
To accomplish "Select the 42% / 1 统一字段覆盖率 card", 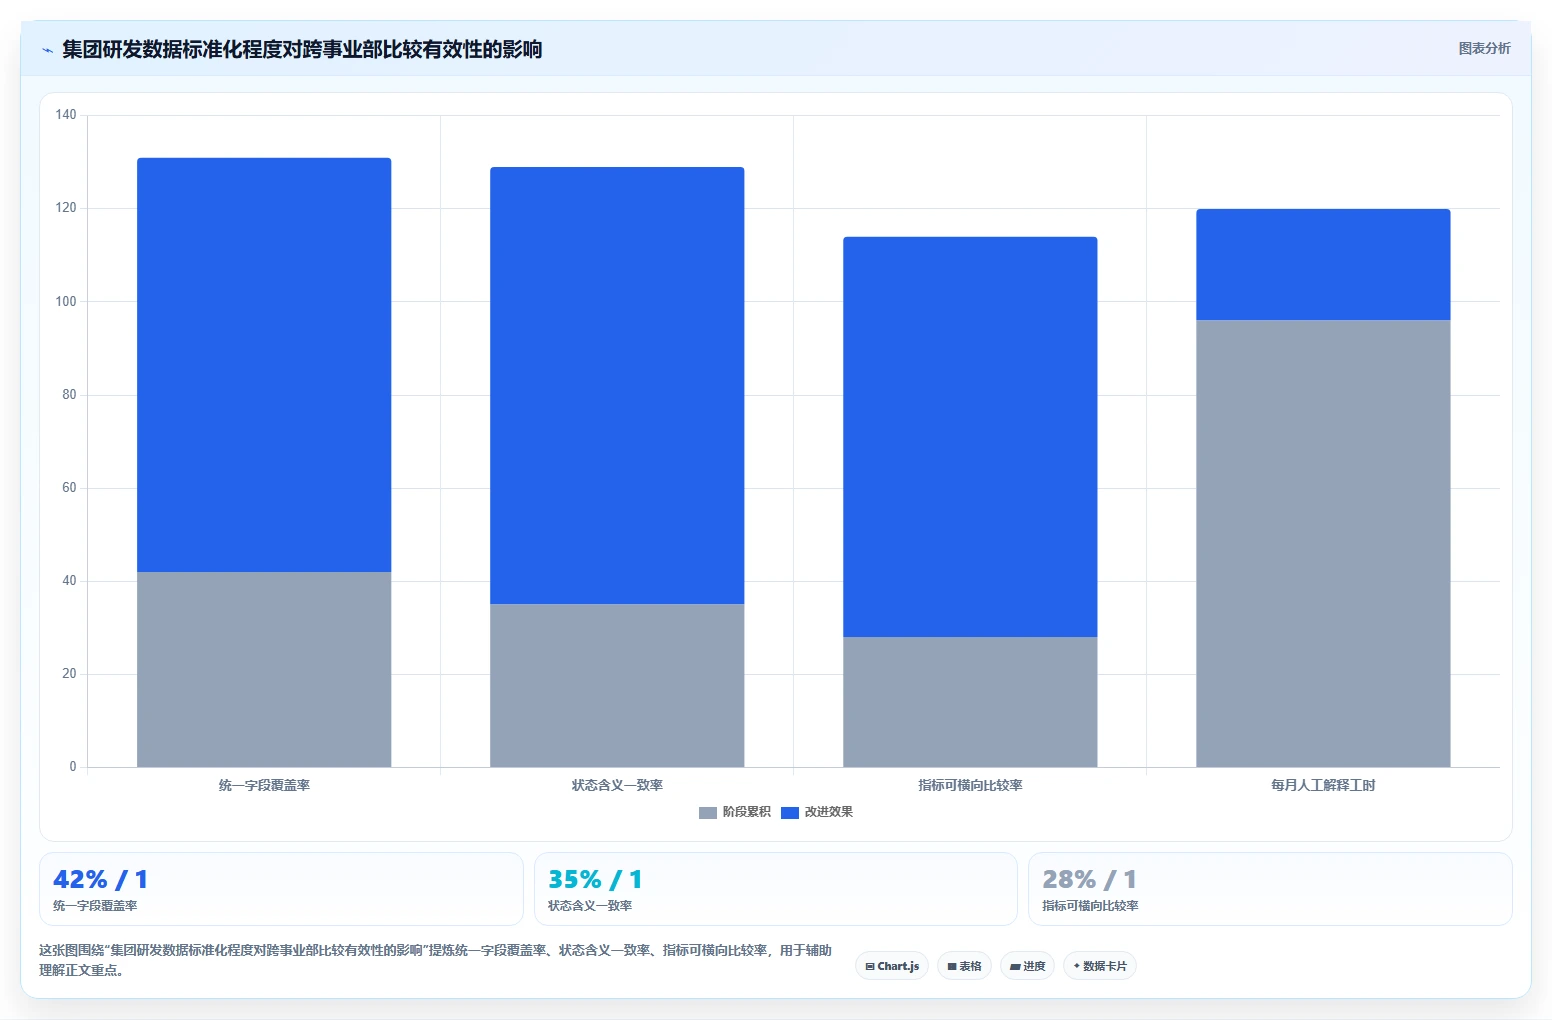I will (x=281, y=889).
